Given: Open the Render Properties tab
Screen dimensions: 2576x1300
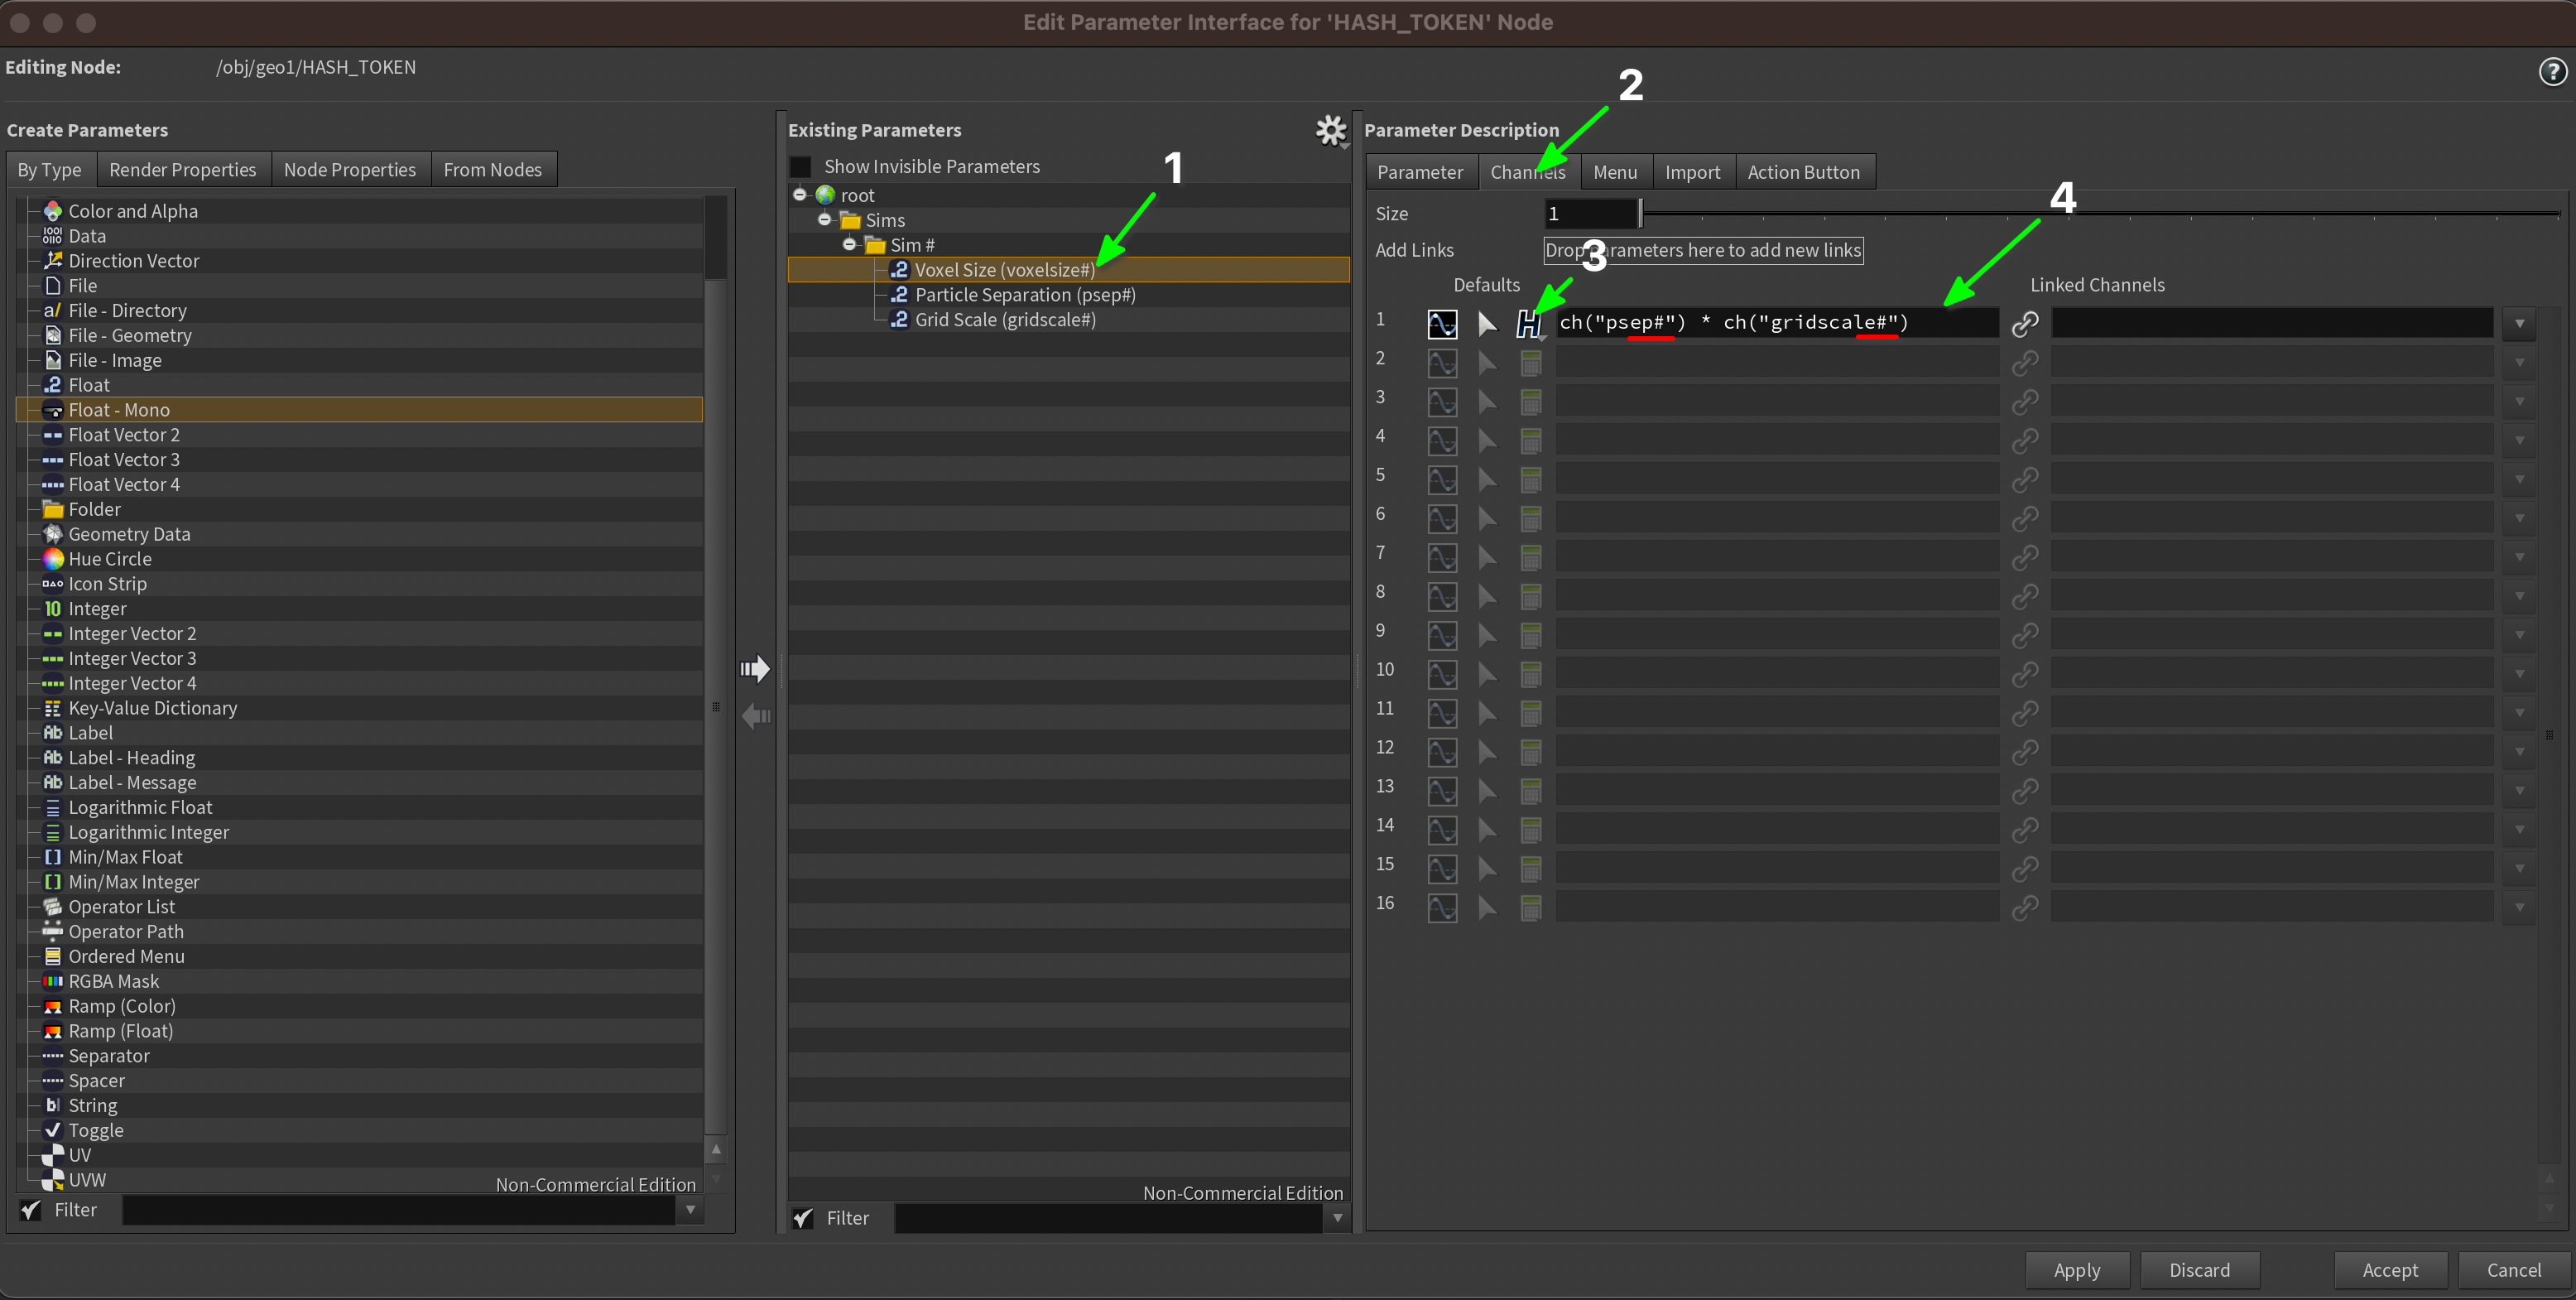Looking at the screenshot, I should point(182,170).
